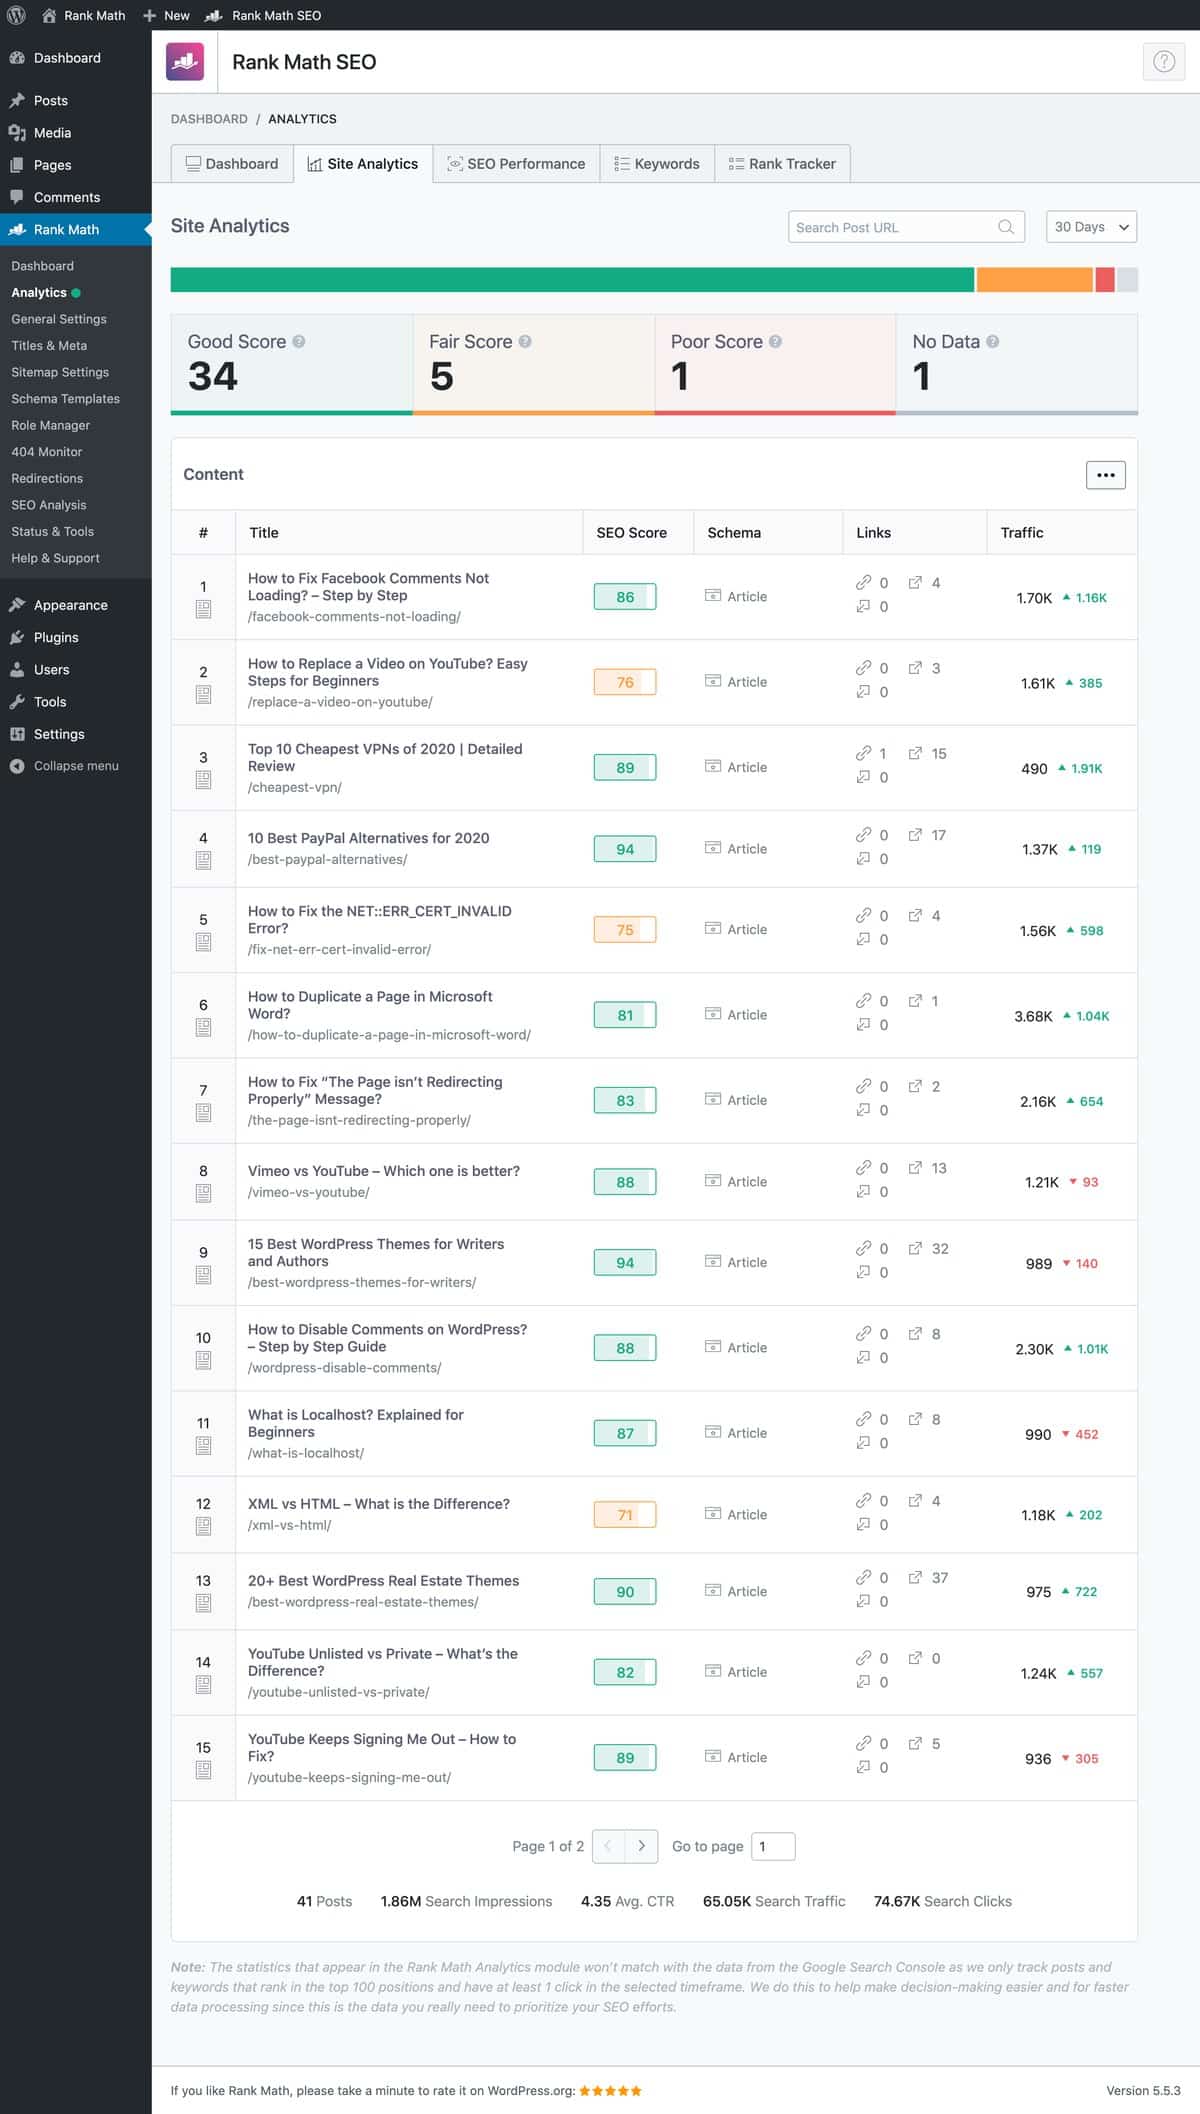Click Collapse menu arrow icon

tap(17, 766)
